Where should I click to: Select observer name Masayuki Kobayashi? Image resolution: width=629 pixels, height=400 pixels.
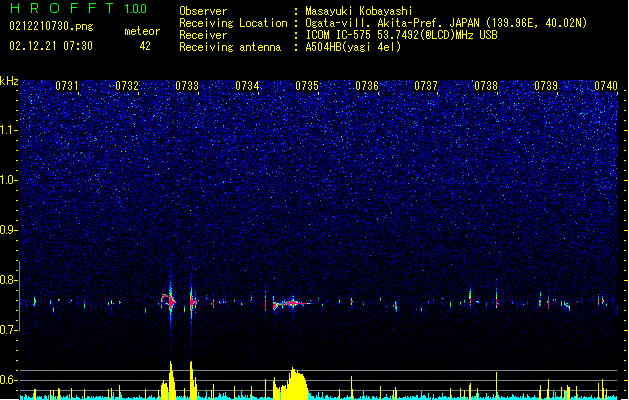[x=359, y=11]
